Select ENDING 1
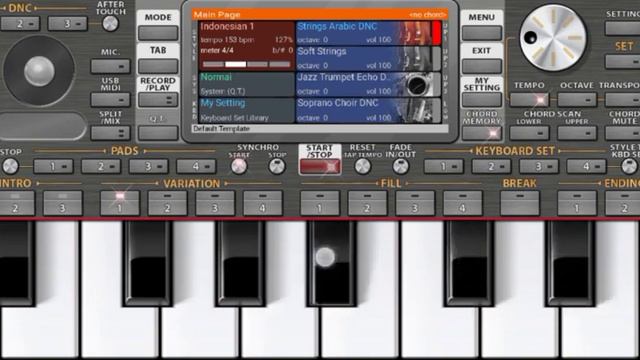This screenshot has width=640, height=360. click(577, 203)
